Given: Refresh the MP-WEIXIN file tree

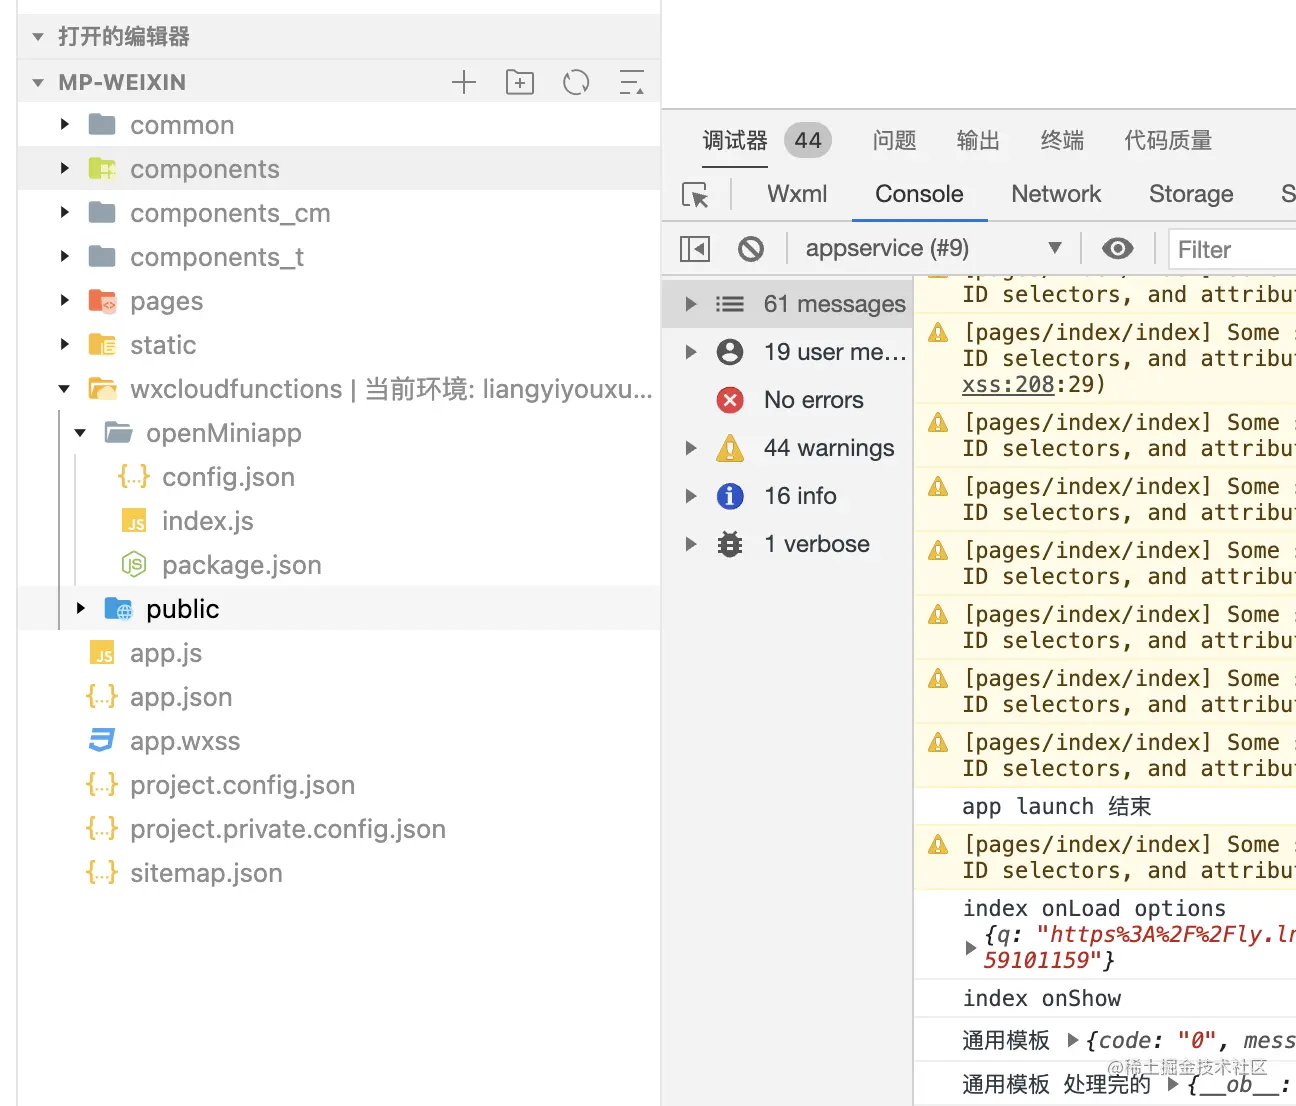Looking at the screenshot, I should [576, 82].
